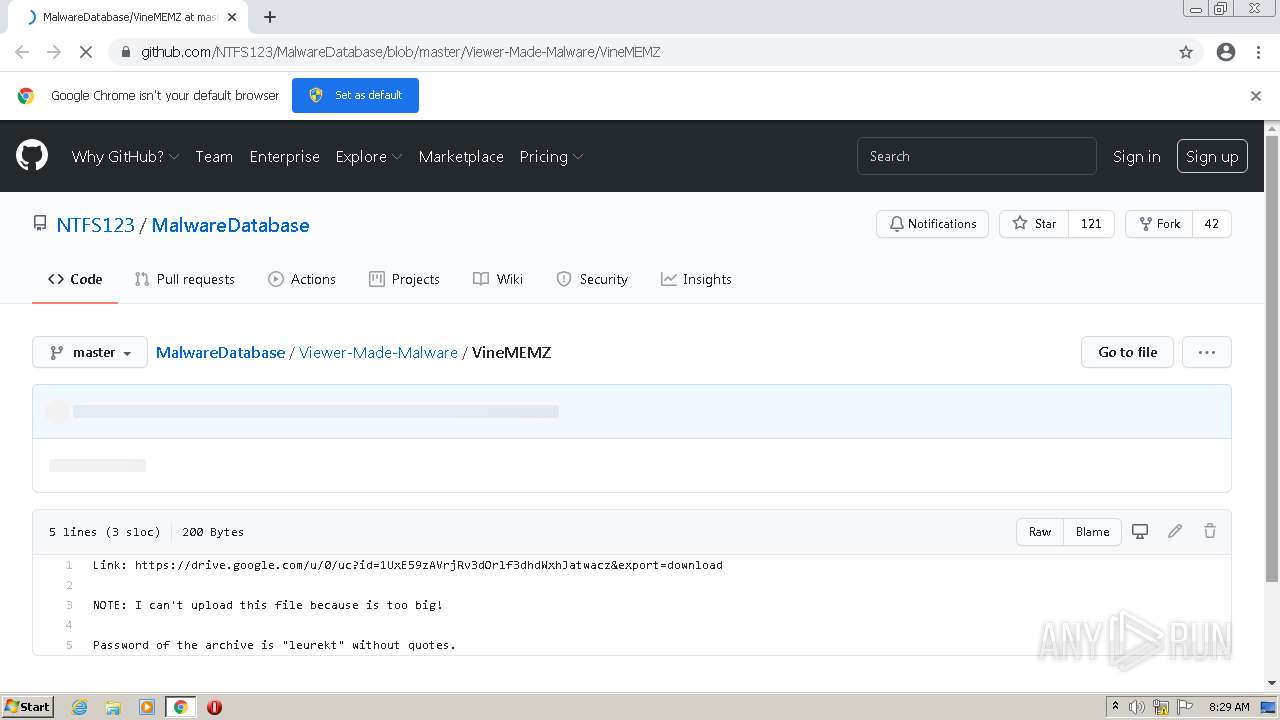Open the Marketplace menu item
The height and width of the screenshot is (720, 1280).
[x=461, y=156]
